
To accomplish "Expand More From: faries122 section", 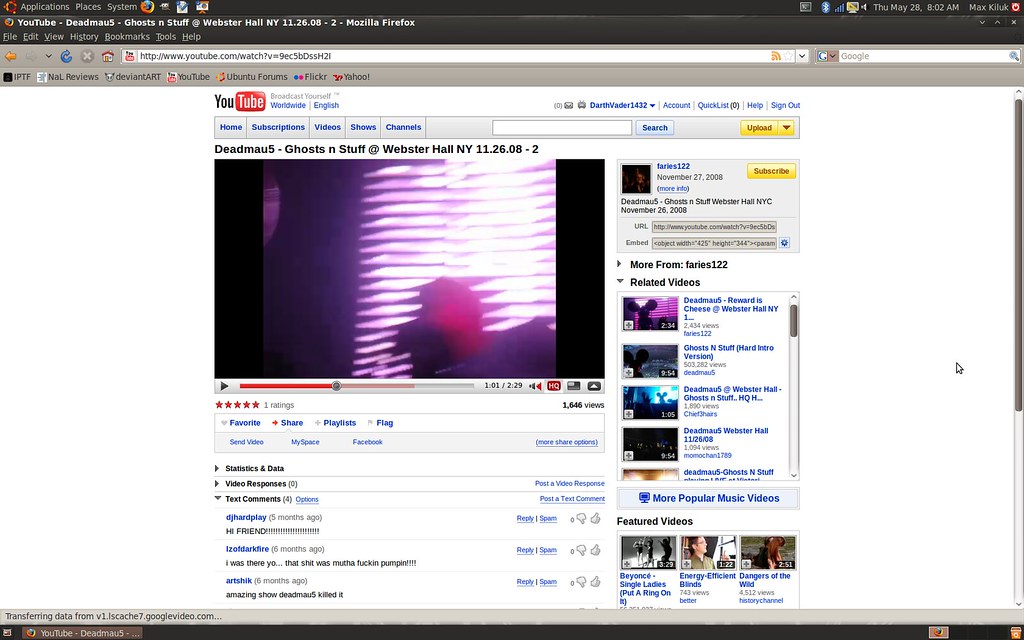I will pyautogui.click(x=619, y=264).
